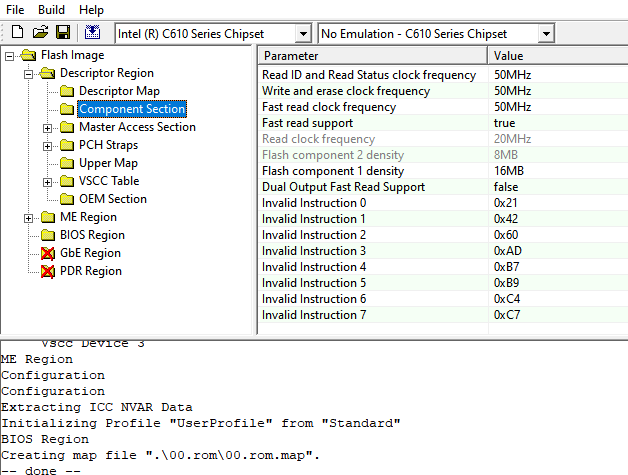Collapse the Descriptor Region node
628x475 pixels.
tap(29, 73)
